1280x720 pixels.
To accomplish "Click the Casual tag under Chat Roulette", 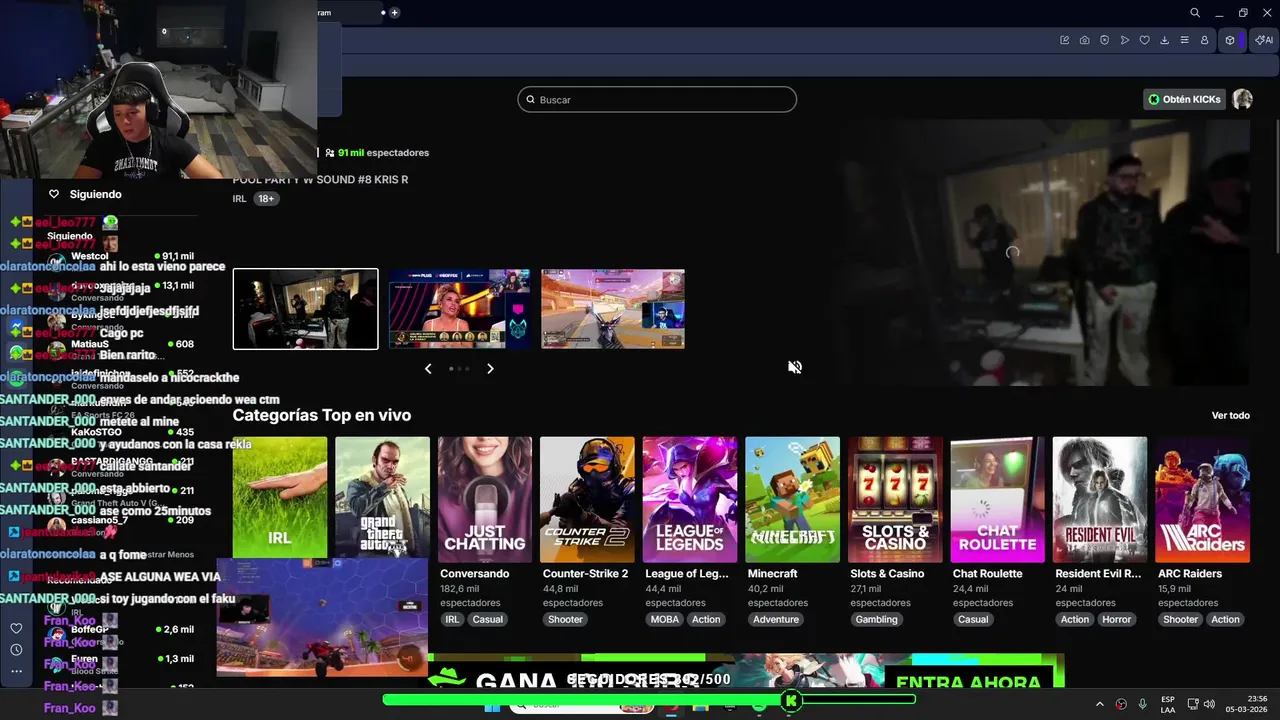I will (x=973, y=619).
